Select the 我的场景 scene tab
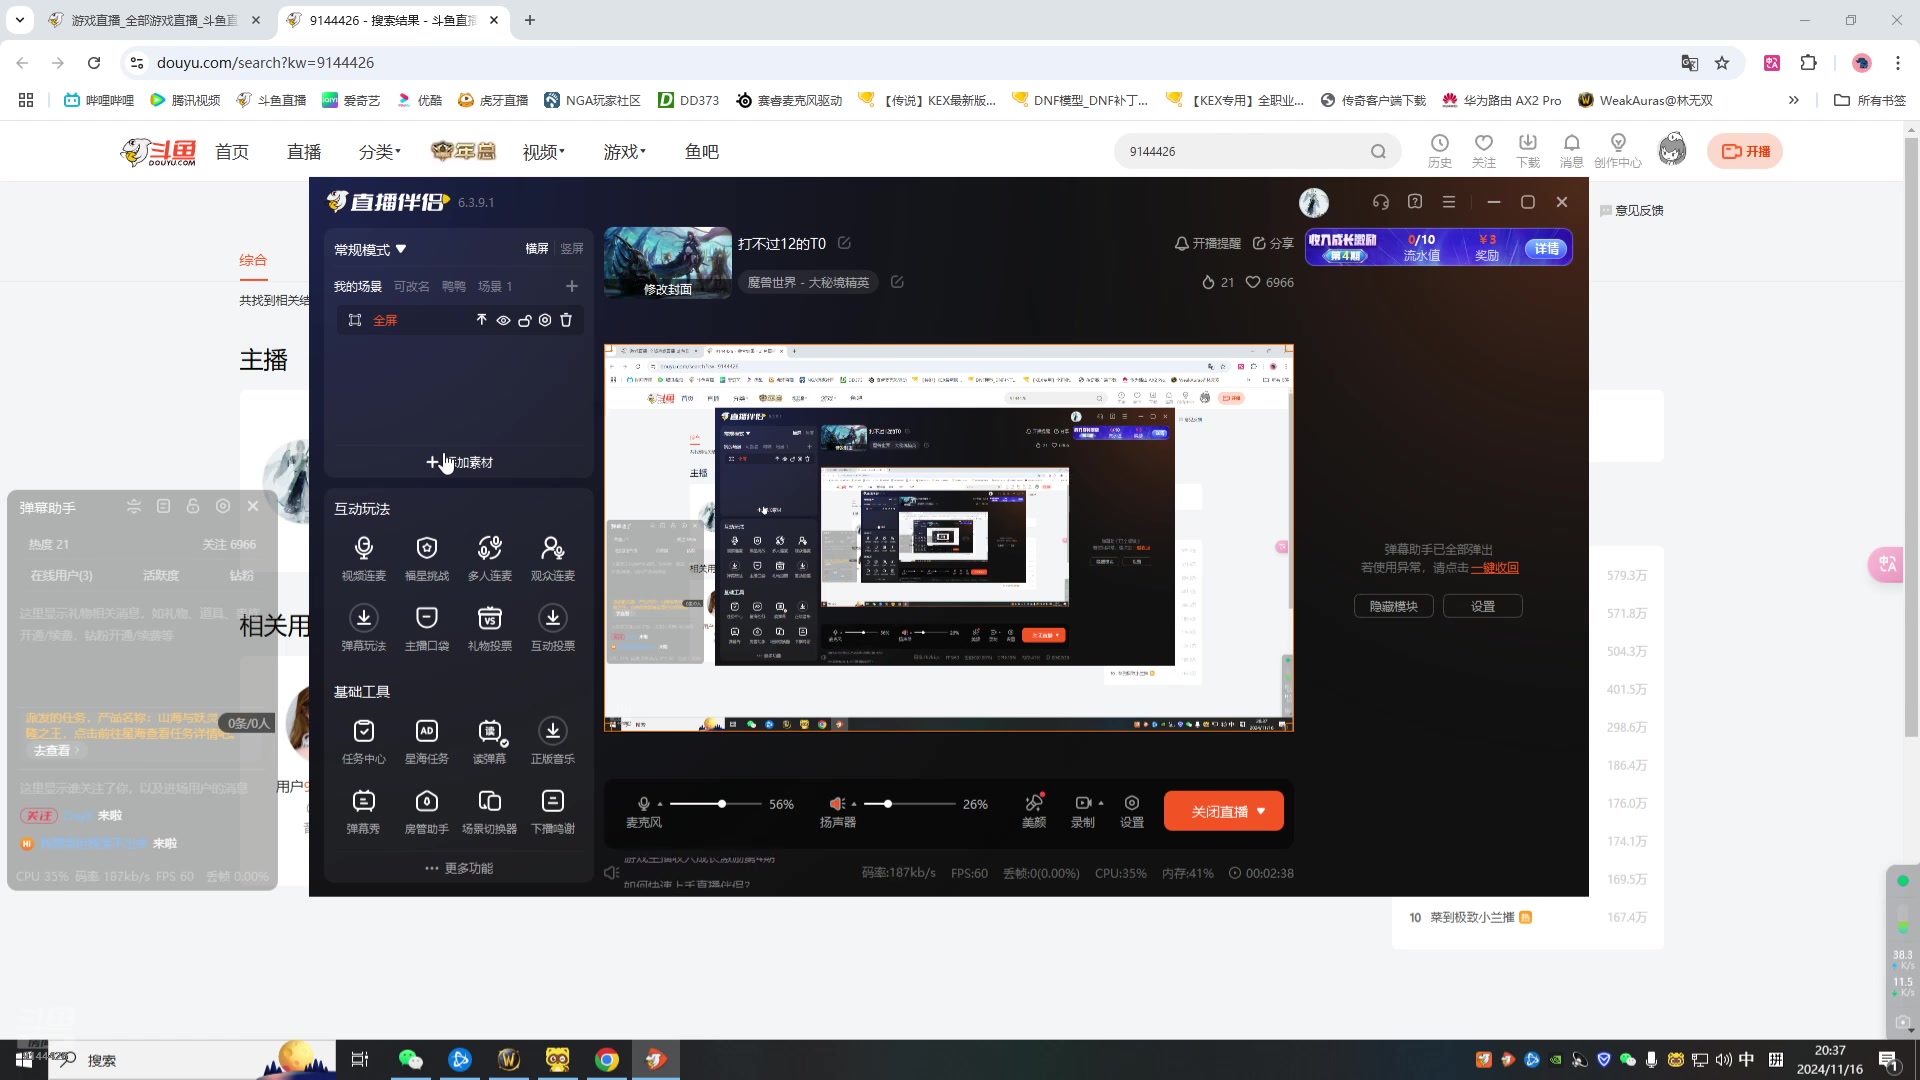The width and height of the screenshot is (1920, 1080). click(x=358, y=286)
